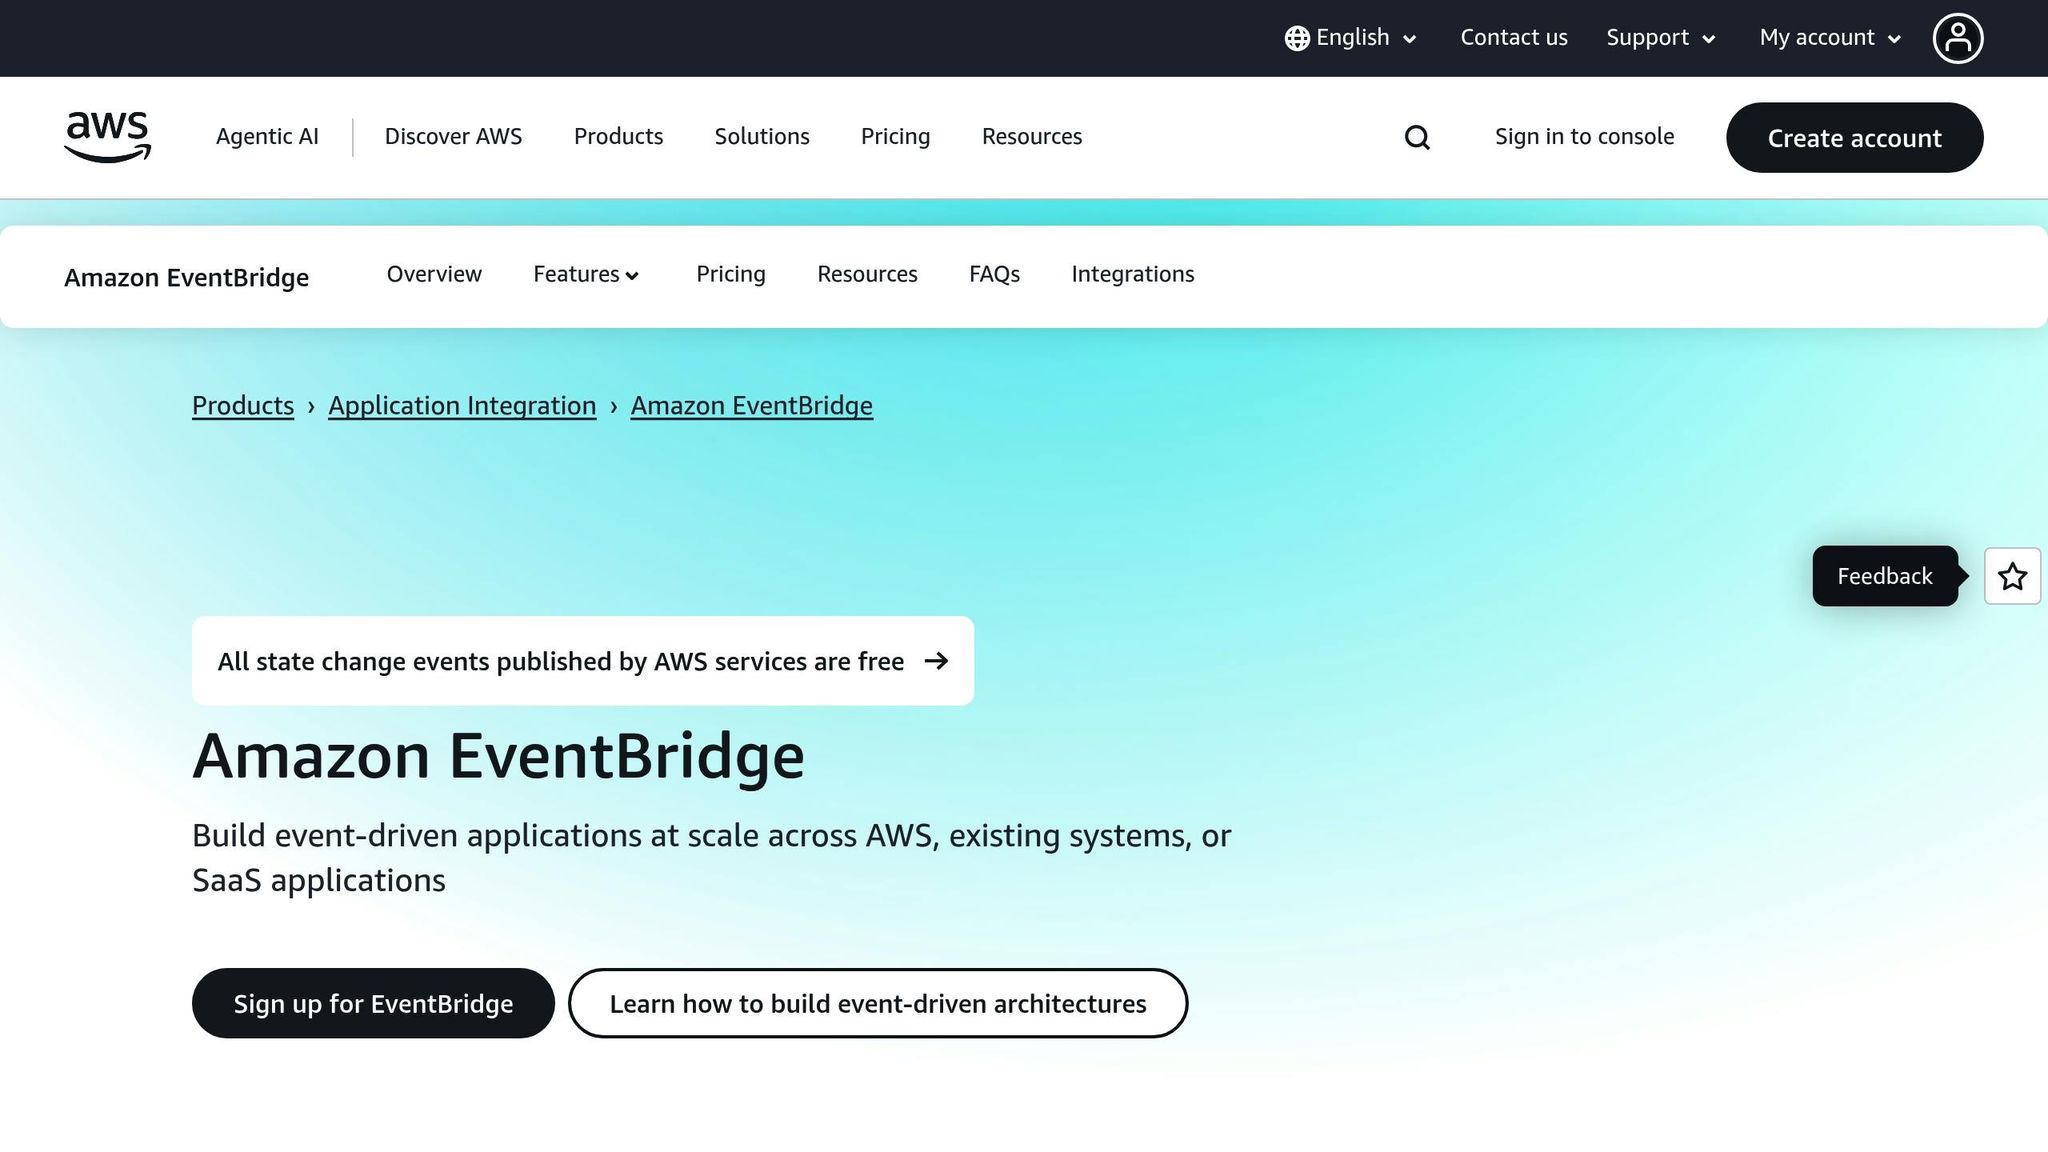Viewport: 2048px width, 1152px height.
Task: Open the Application Integration breadcrumb link
Action: click(x=461, y=406)
